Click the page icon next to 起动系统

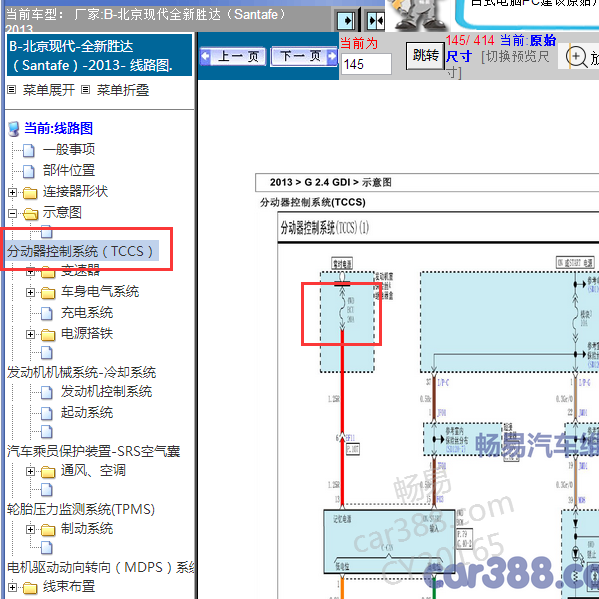pos(47,413)
